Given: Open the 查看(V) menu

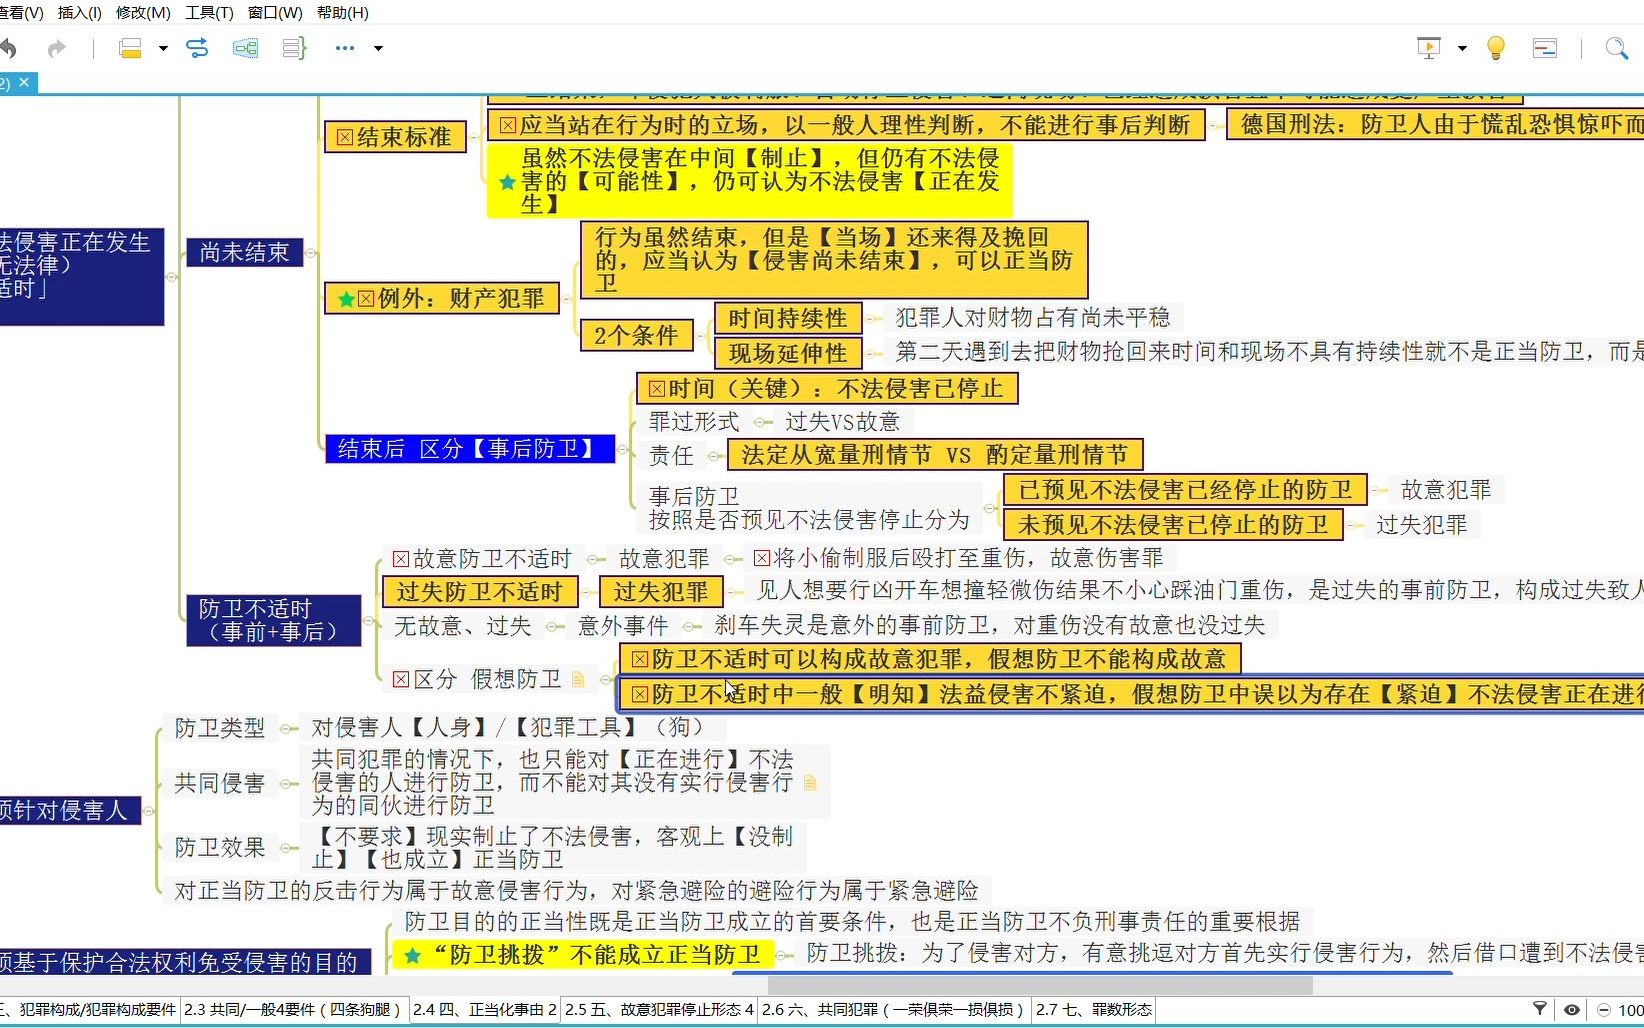Looking at the screenshot, I should 21,13.
